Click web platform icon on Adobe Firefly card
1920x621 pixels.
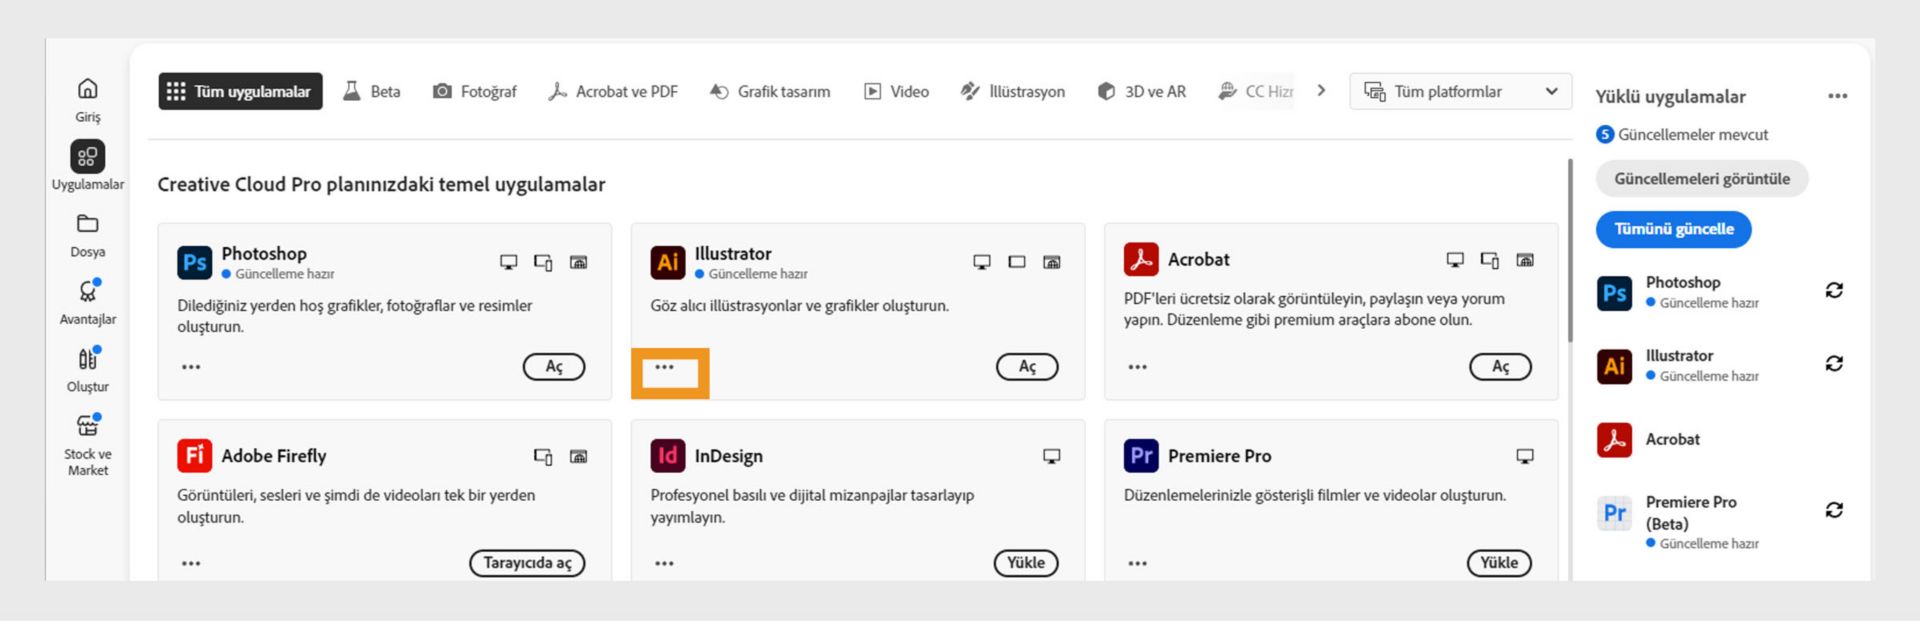pyautogui.click(x=578, y=456)
